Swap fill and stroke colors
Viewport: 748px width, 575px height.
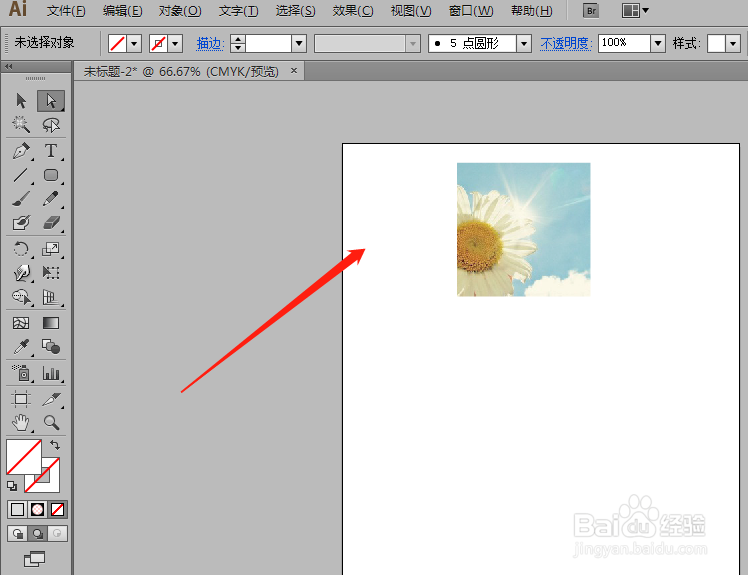55,445
